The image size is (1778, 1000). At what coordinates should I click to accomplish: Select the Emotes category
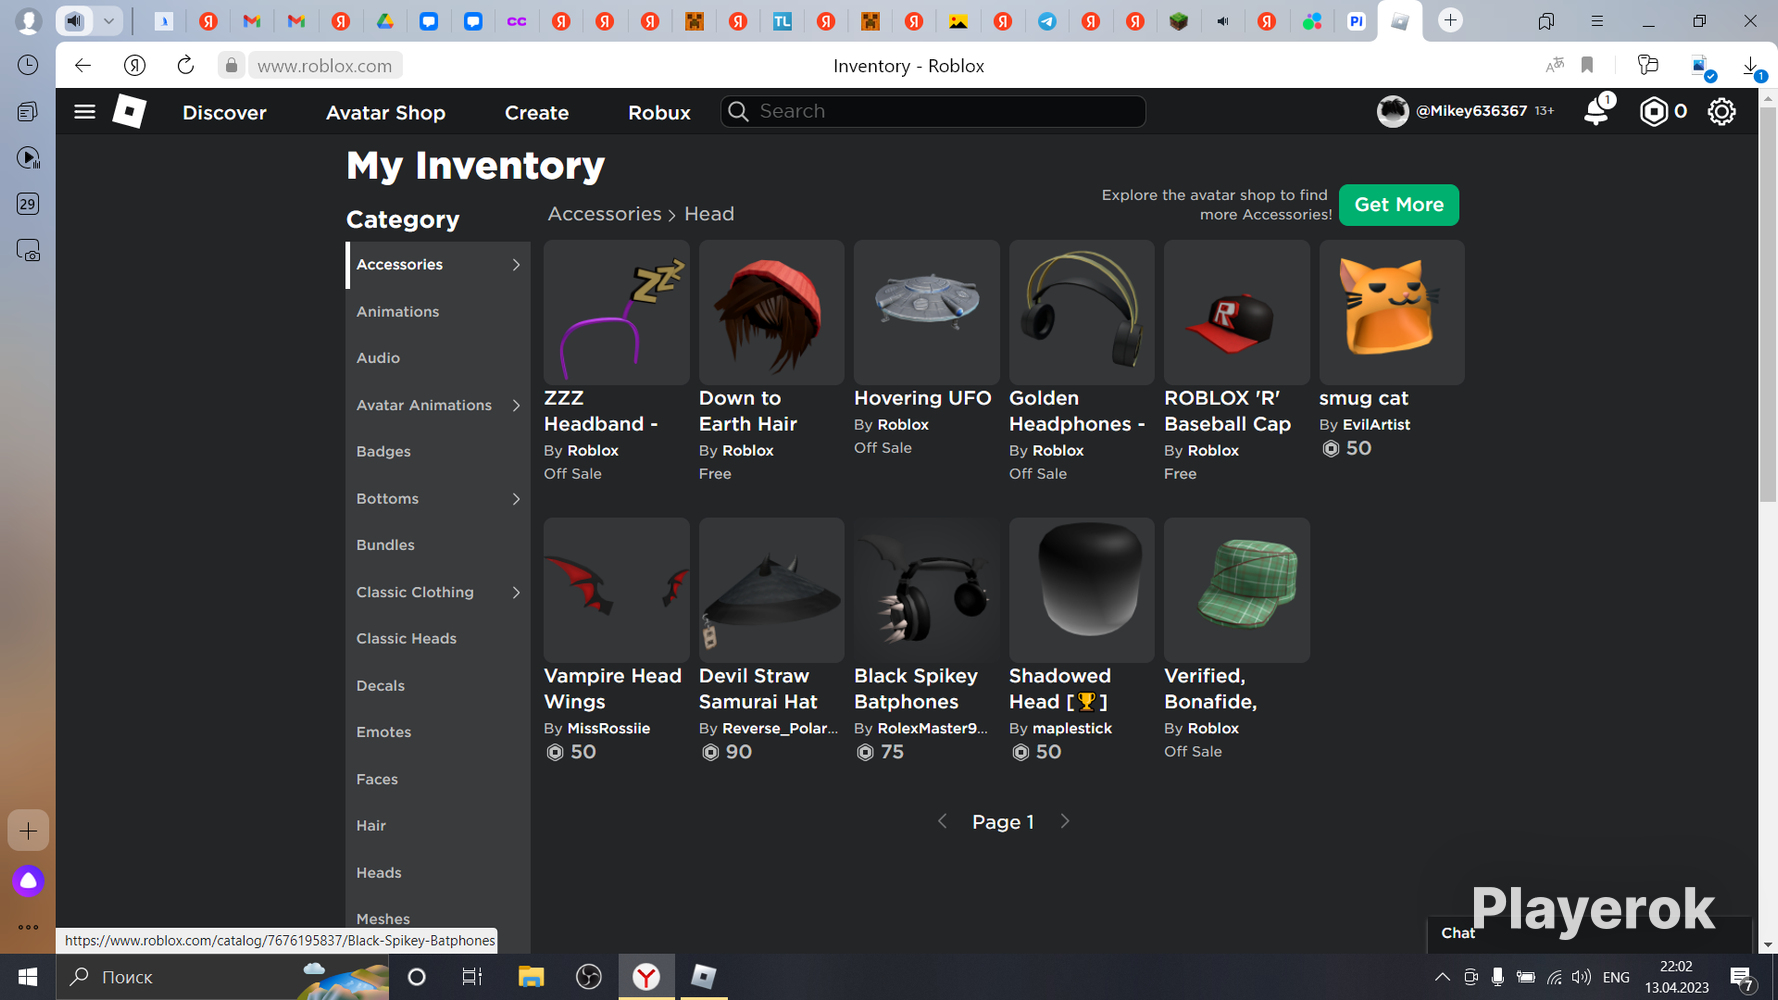pyautogui.click(x=438, y=732)
